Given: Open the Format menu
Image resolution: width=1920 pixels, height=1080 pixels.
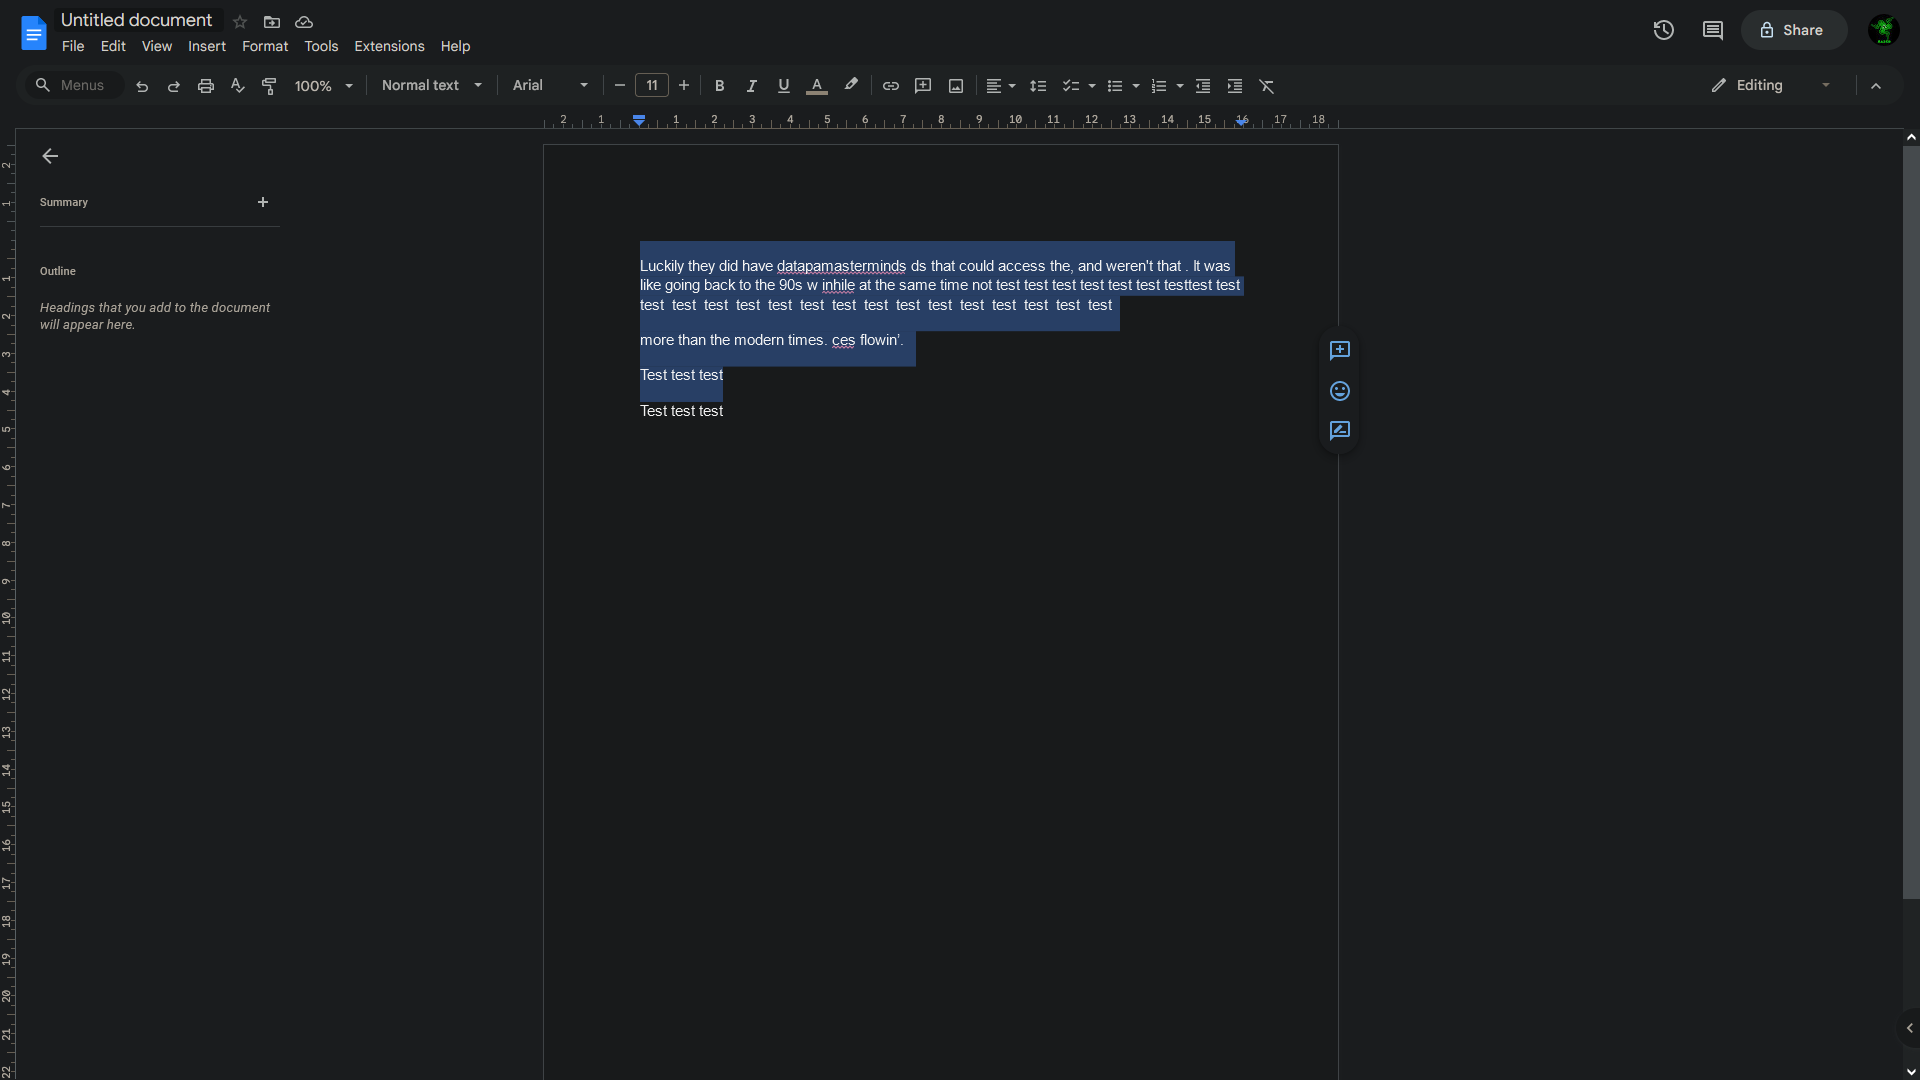Looking at the screenshot, I should coord(264,46).
